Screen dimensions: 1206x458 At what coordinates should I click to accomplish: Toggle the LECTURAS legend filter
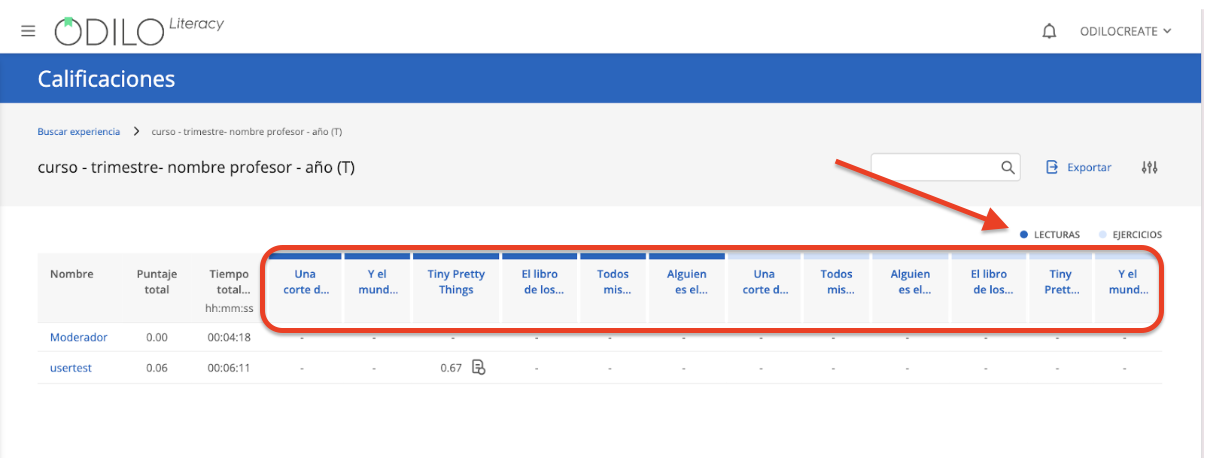coord(1050,235)
